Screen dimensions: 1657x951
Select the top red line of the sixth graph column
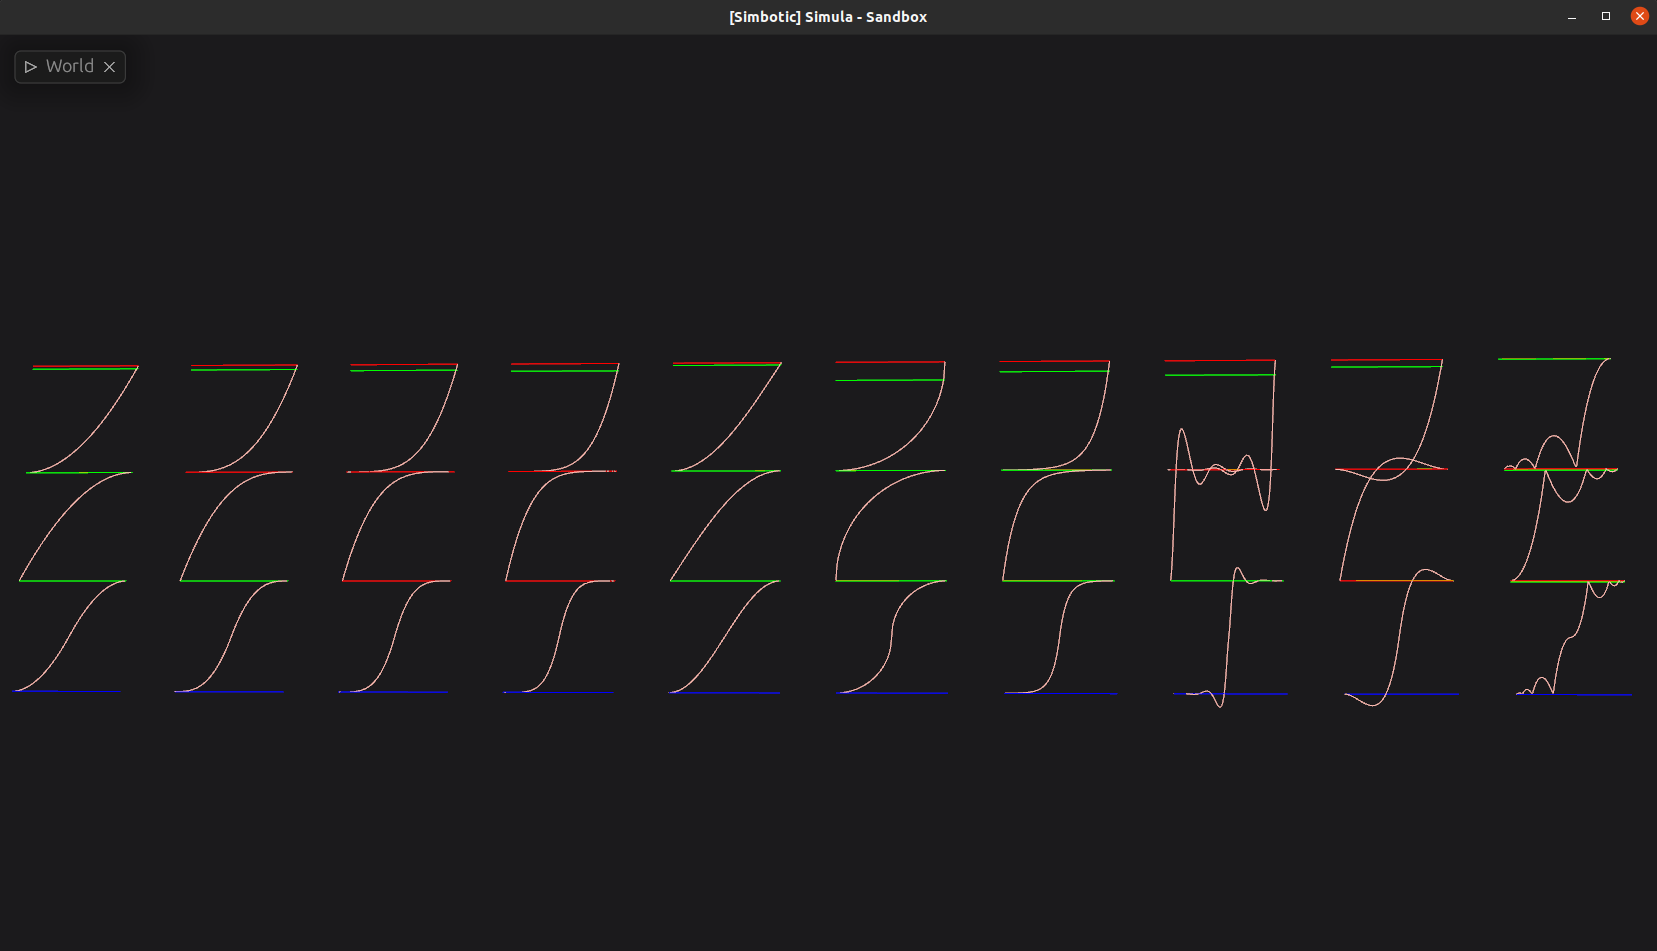click(890, 362)
